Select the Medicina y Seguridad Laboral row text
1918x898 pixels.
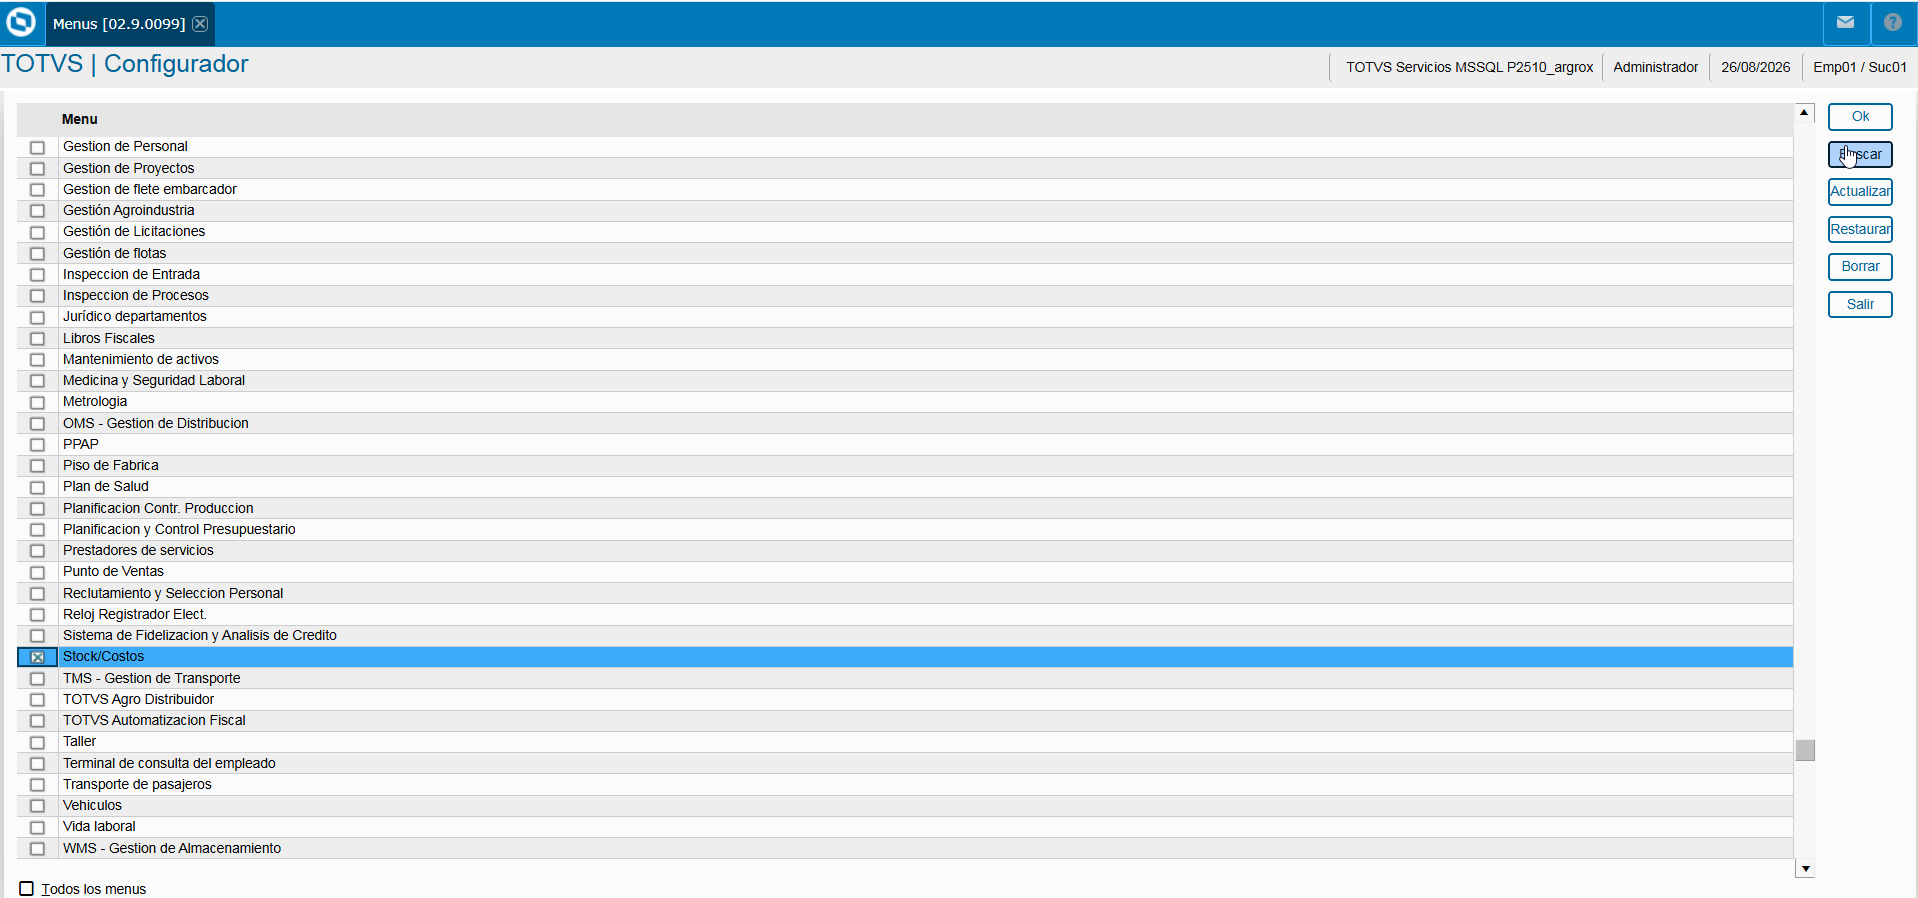click(154, 380)
